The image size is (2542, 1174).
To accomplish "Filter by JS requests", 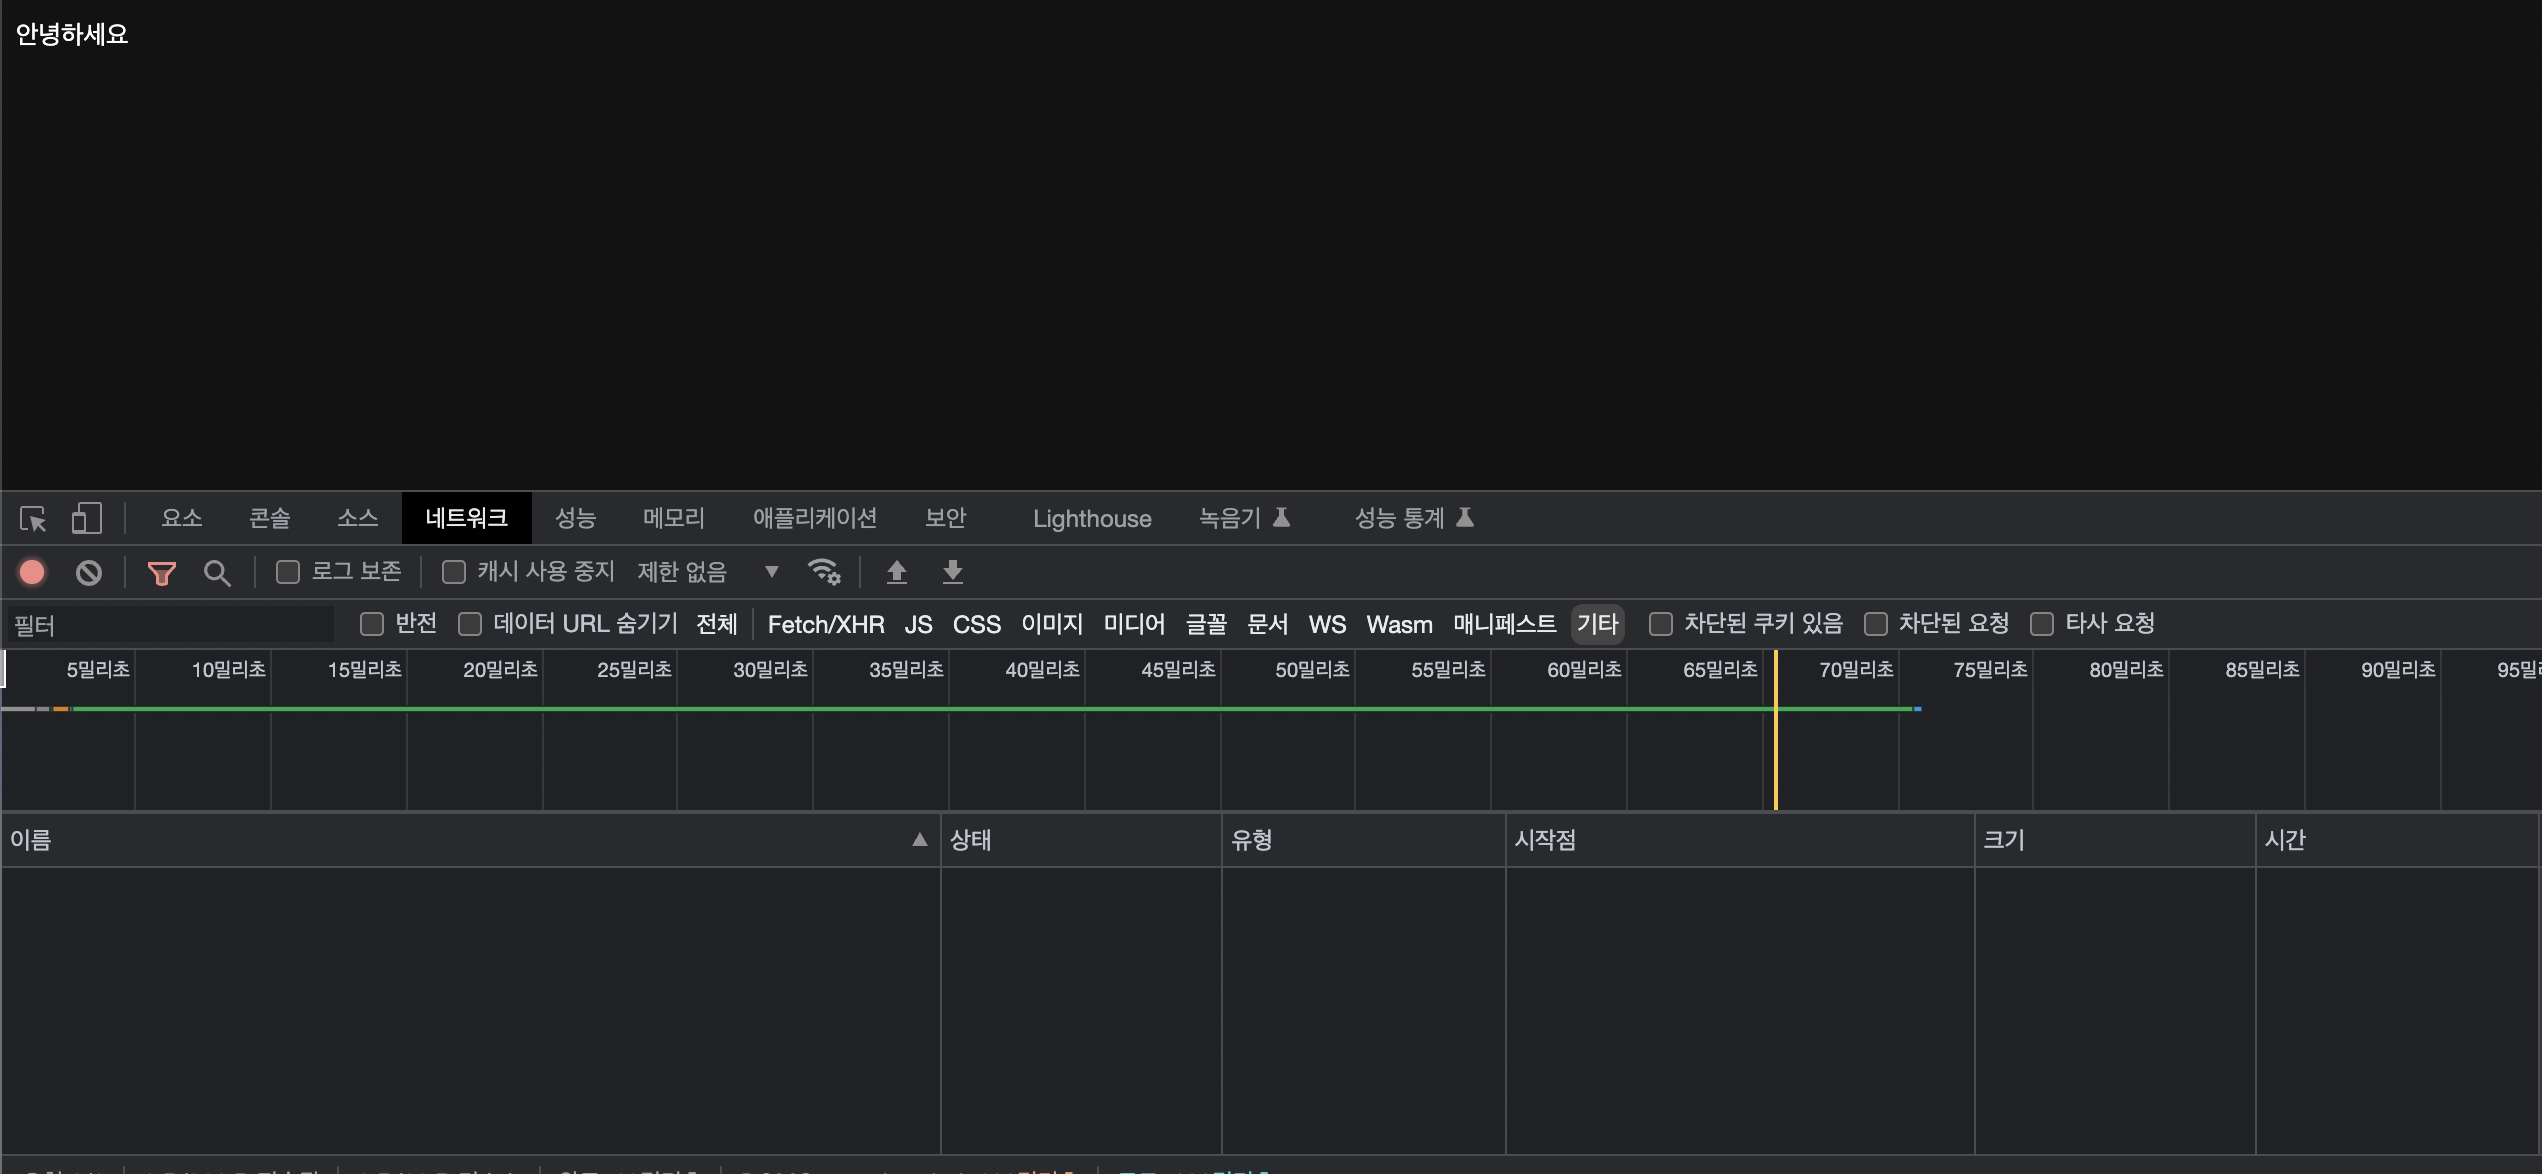I will pyautogui.click(x=919, y=624).
